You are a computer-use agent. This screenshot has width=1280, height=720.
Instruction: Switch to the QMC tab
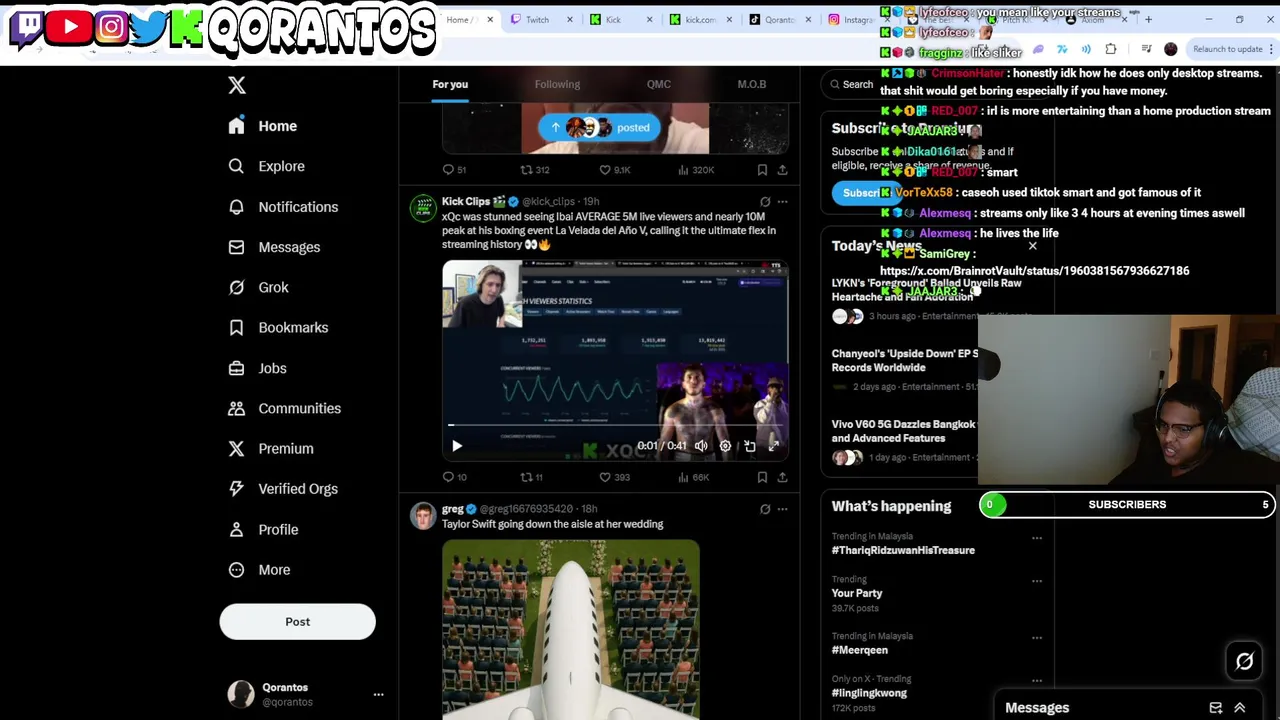(x=658, y=84)
